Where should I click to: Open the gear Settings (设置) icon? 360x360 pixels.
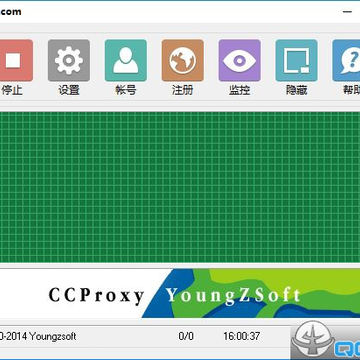pyautogui.click(x=69, y=60)
